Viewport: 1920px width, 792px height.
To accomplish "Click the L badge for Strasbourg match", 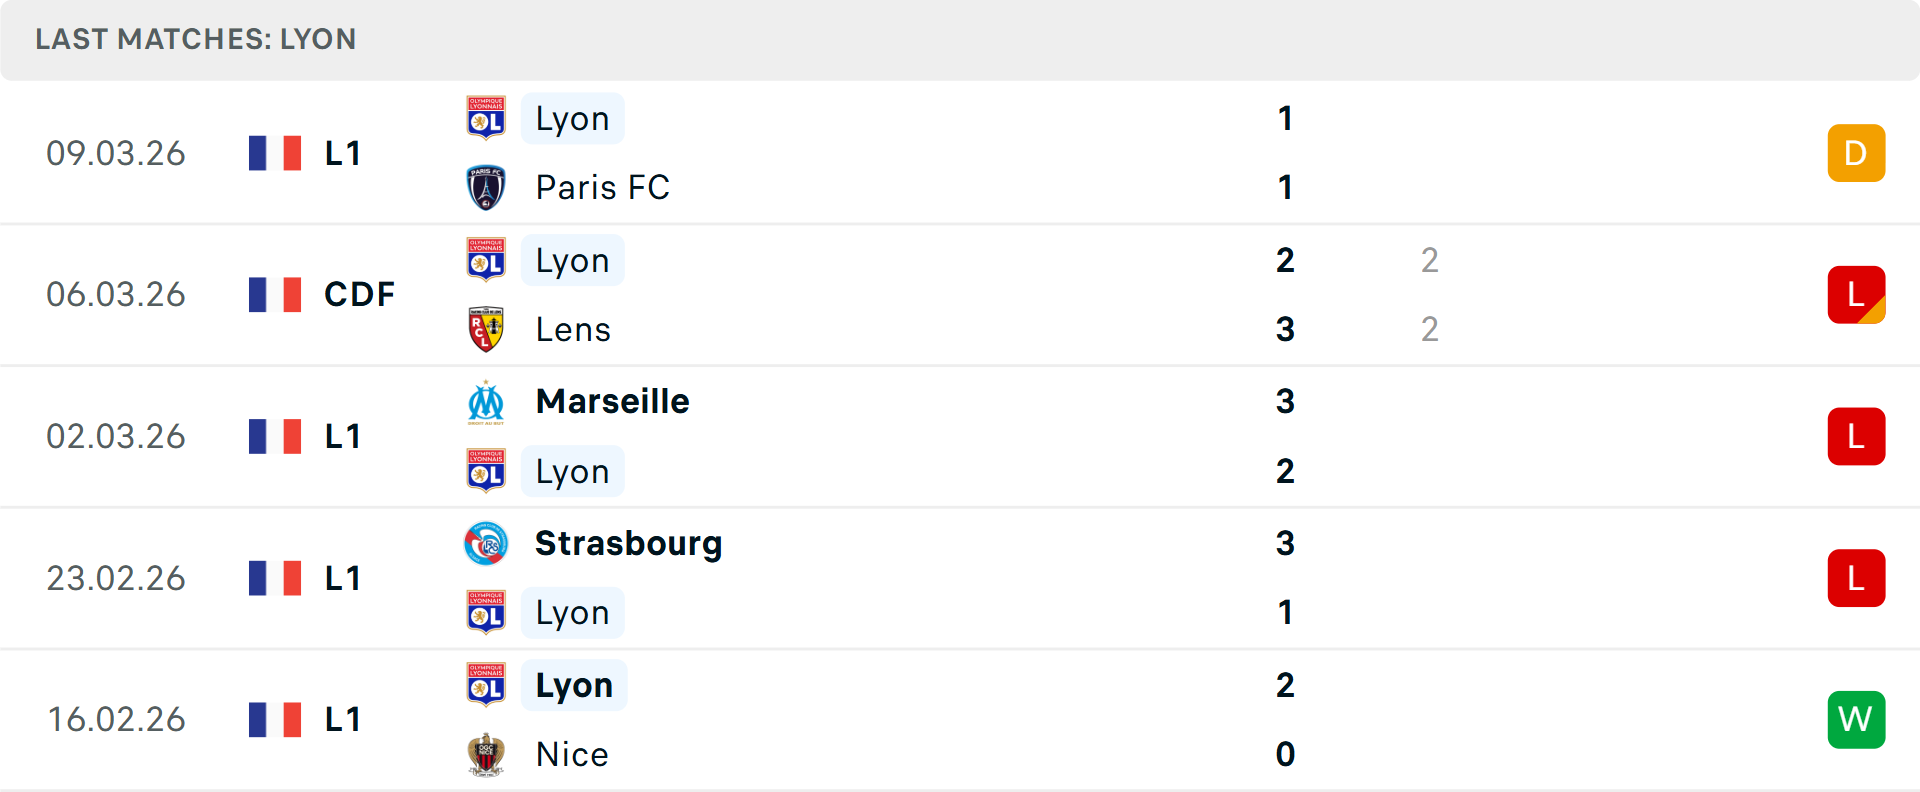I will coord(1856,578).
